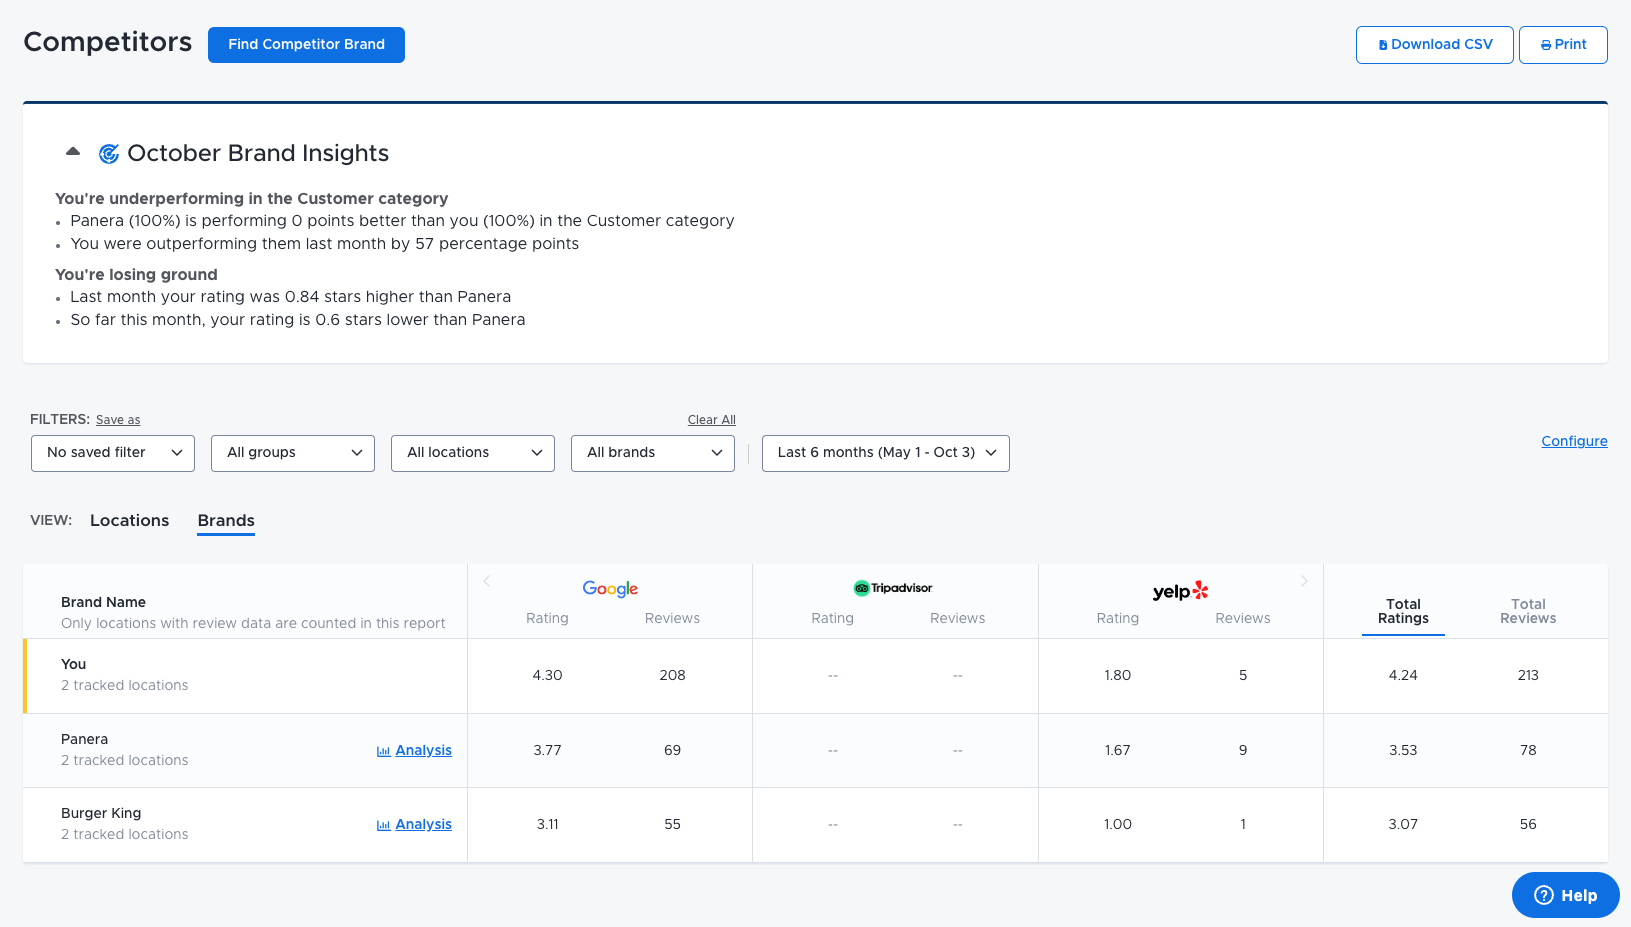This screenshot has height=927, width=1631.
Task: Open the All locations dropdown
Action: [473, 453]
